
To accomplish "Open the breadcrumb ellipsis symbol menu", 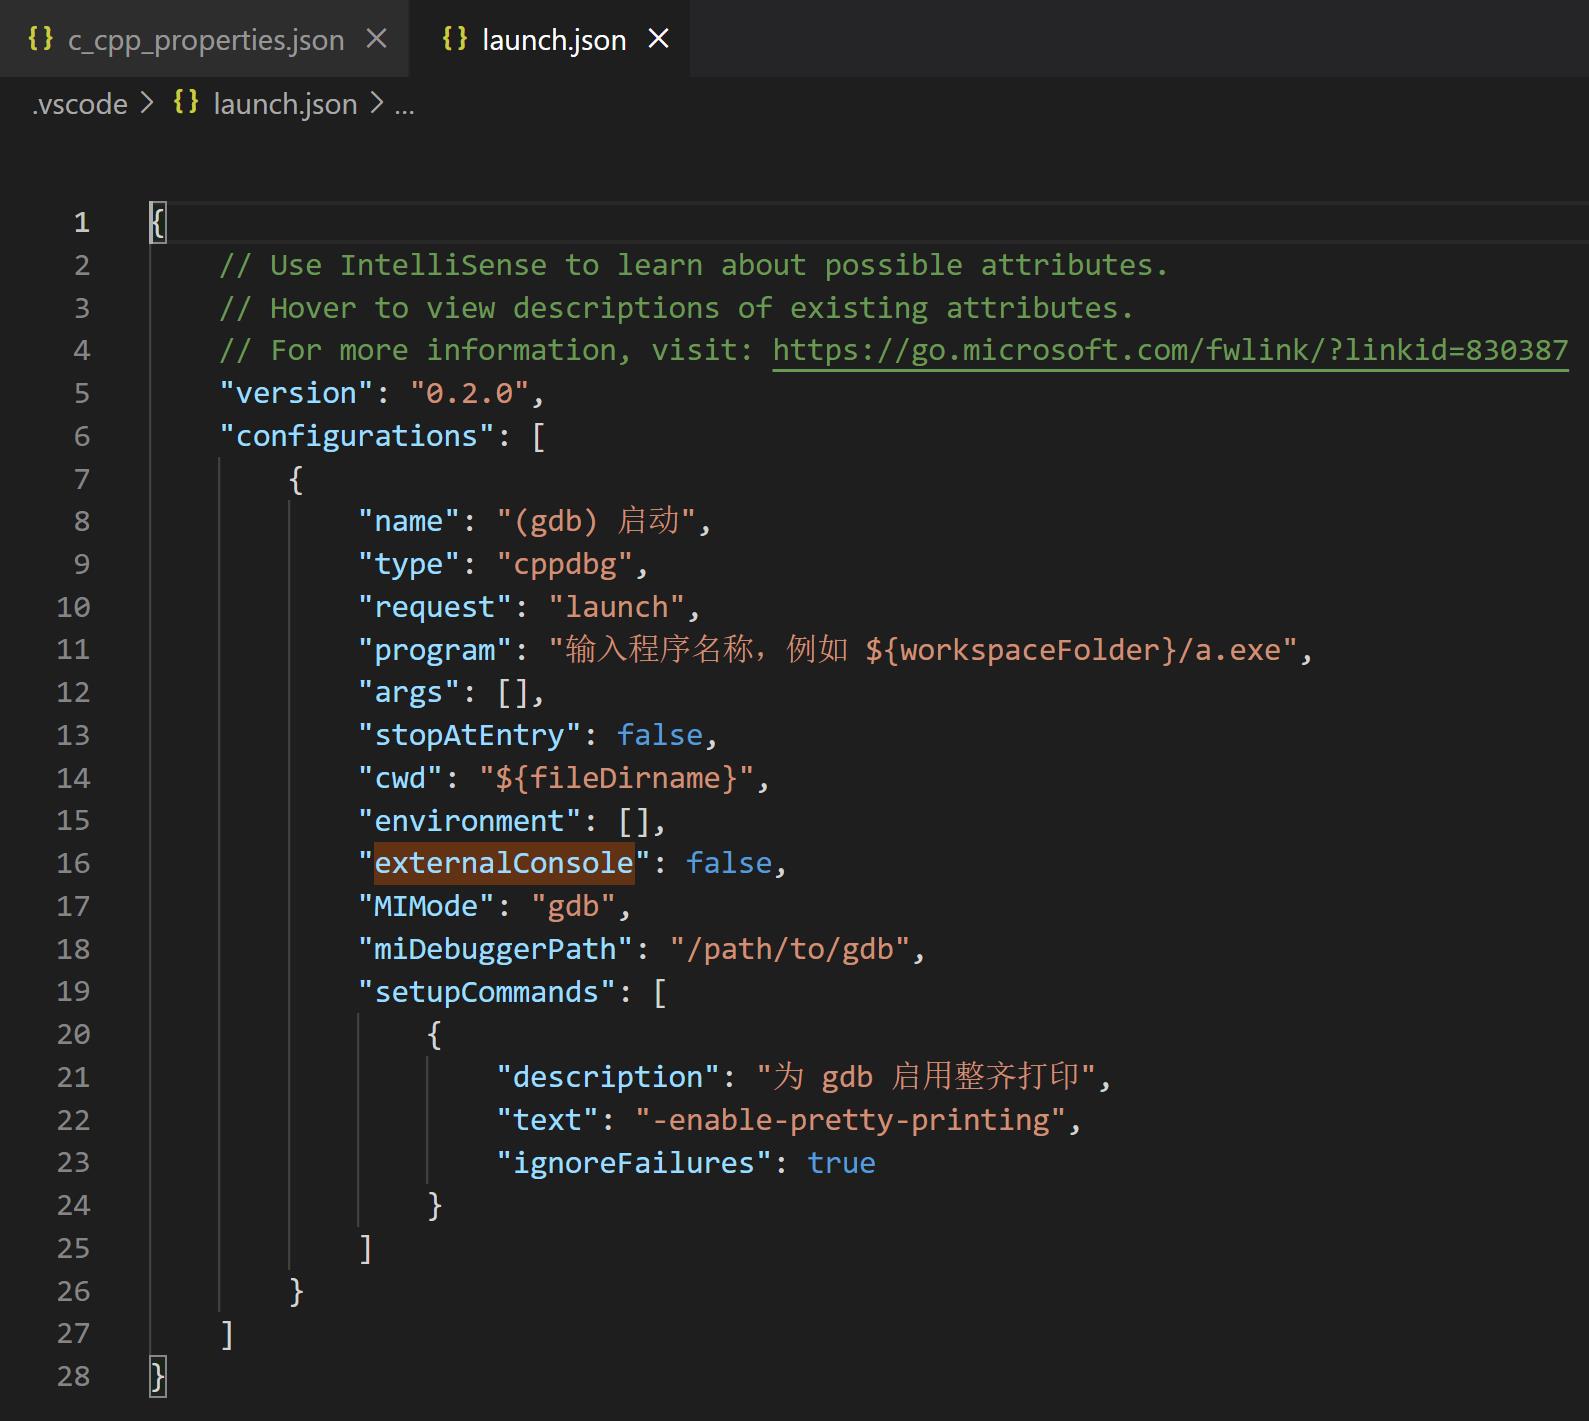I will coord(404,104).
